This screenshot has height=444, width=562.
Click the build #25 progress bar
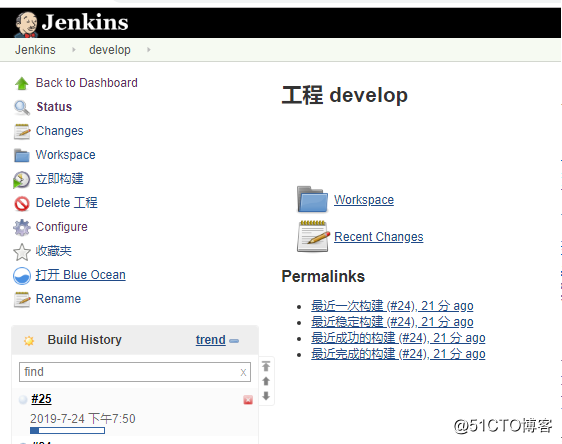point(68,430)
